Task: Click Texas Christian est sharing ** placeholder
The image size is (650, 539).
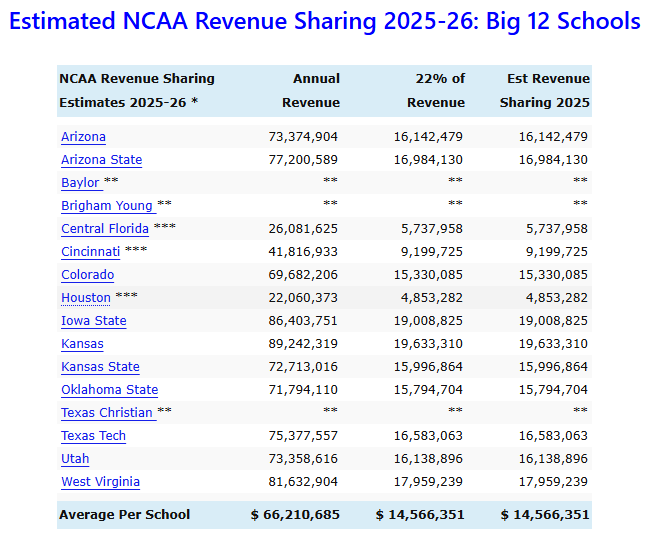Action: coord(580,410)
